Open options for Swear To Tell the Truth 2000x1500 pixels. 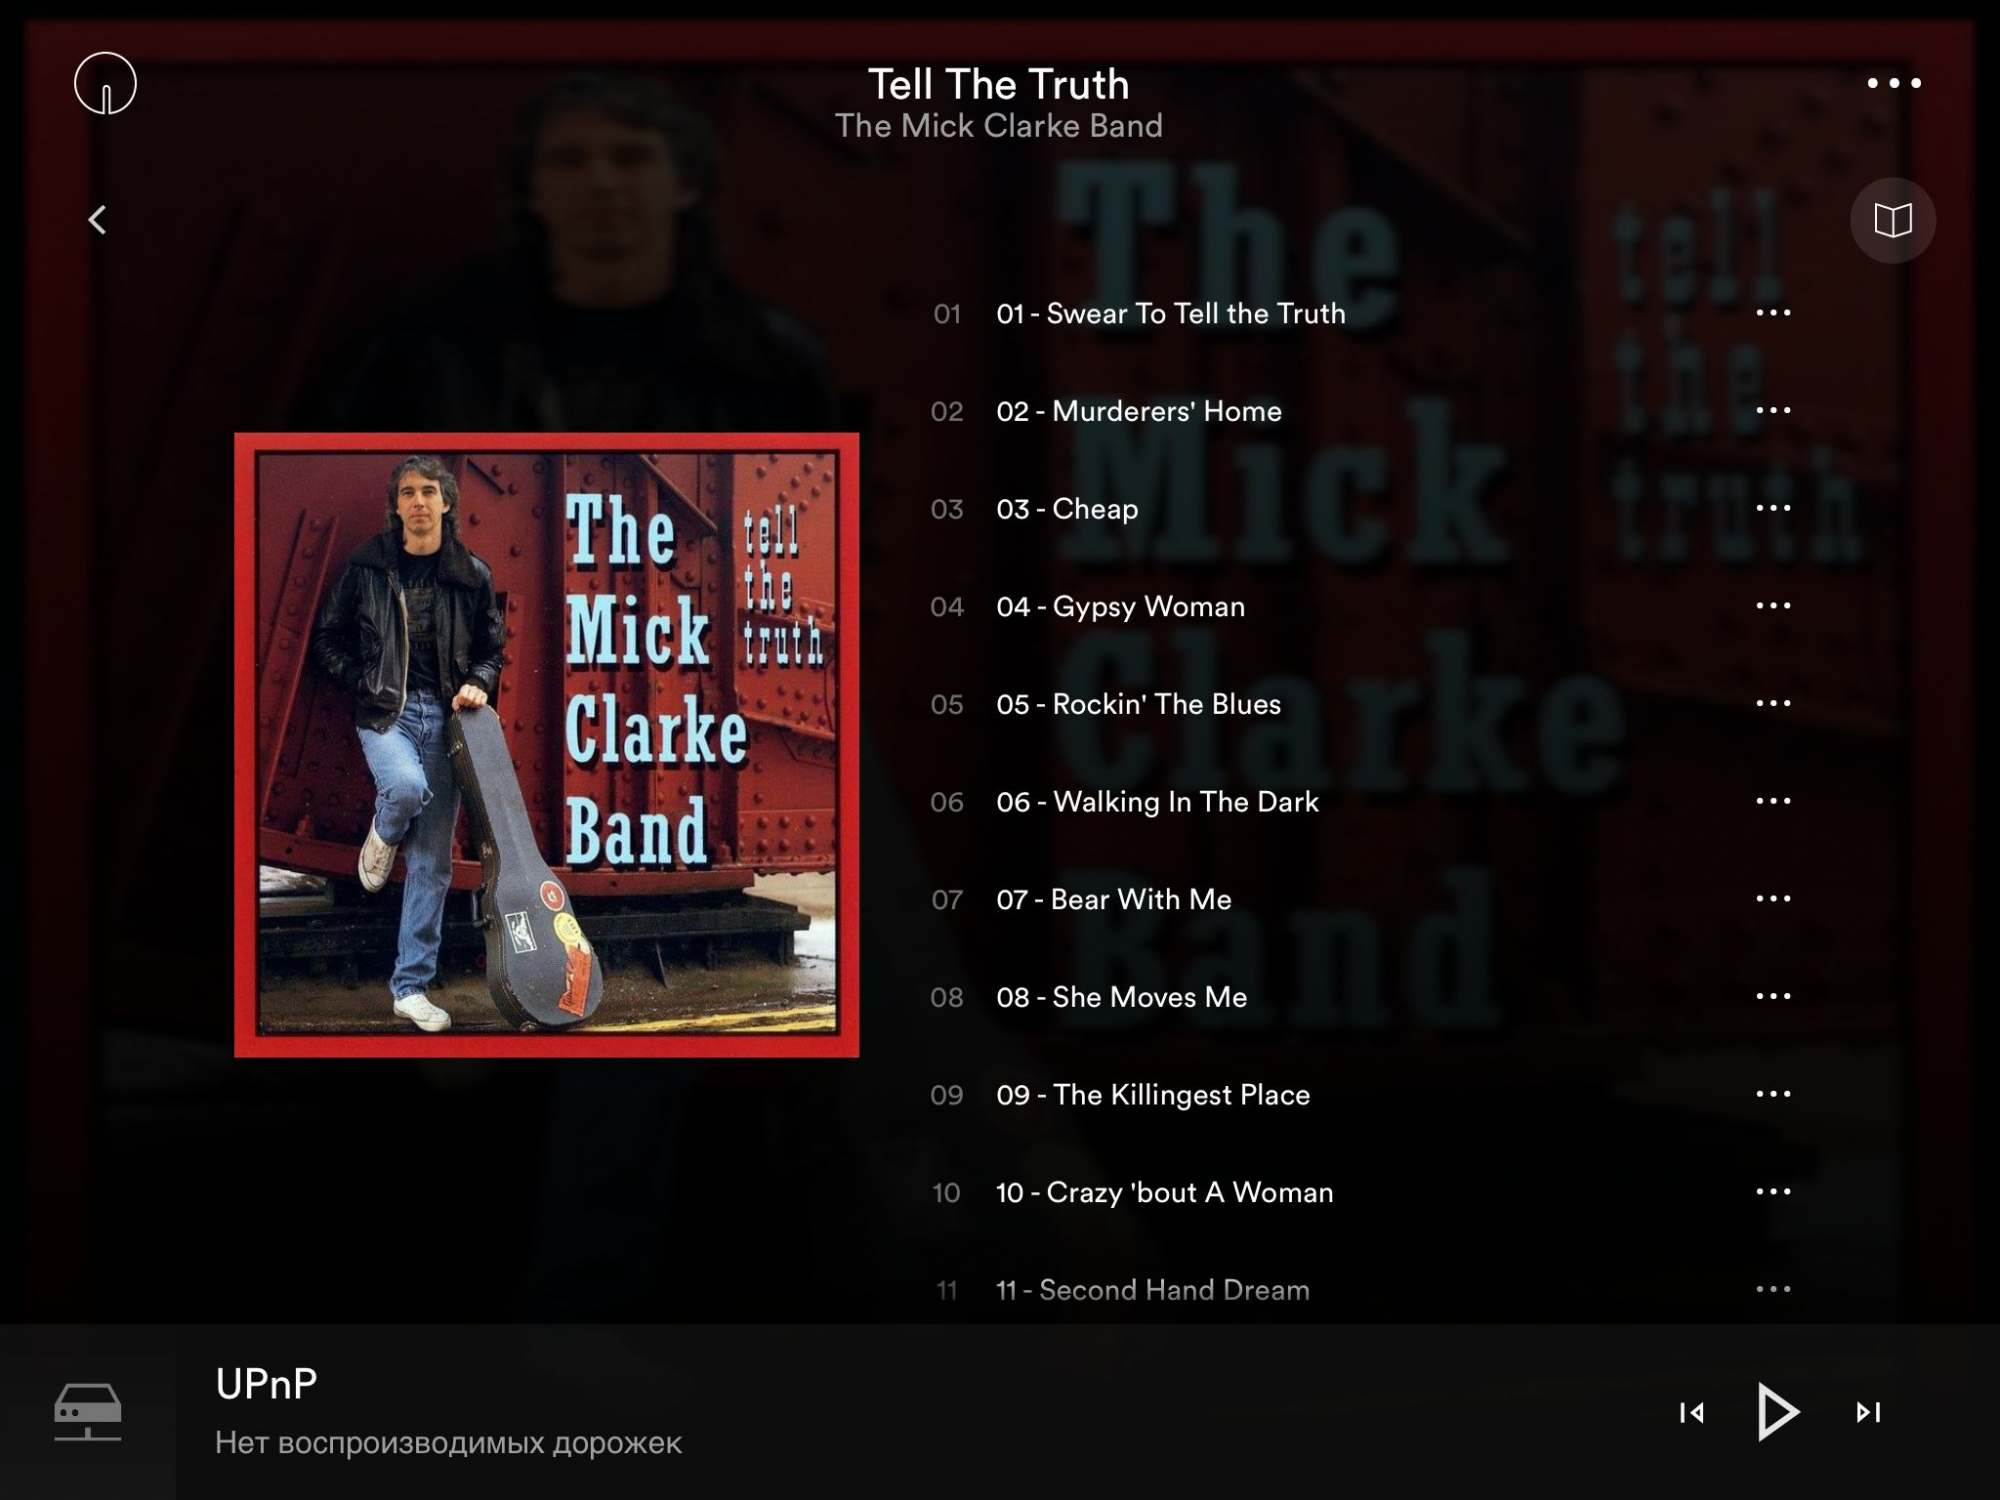click(x=1773, y=313)
